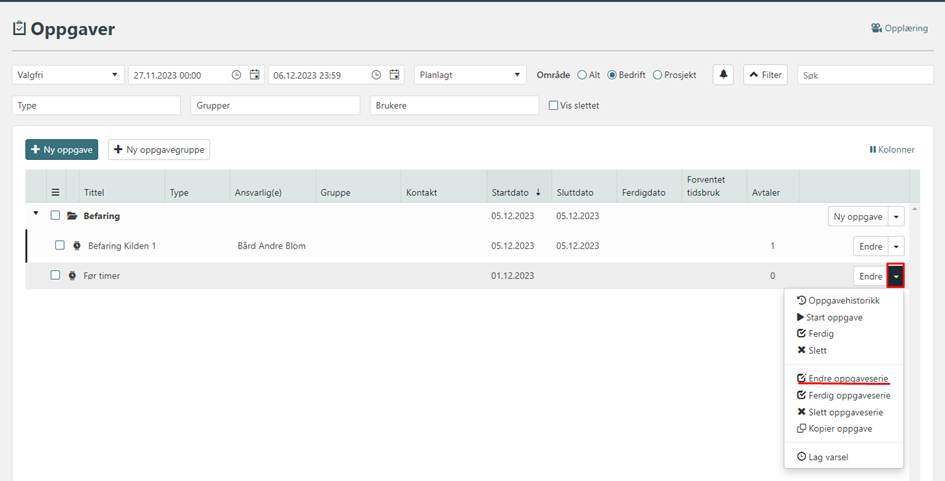Open the Valgfri period dropdown
945x481 pixels.
click(67, 75)
